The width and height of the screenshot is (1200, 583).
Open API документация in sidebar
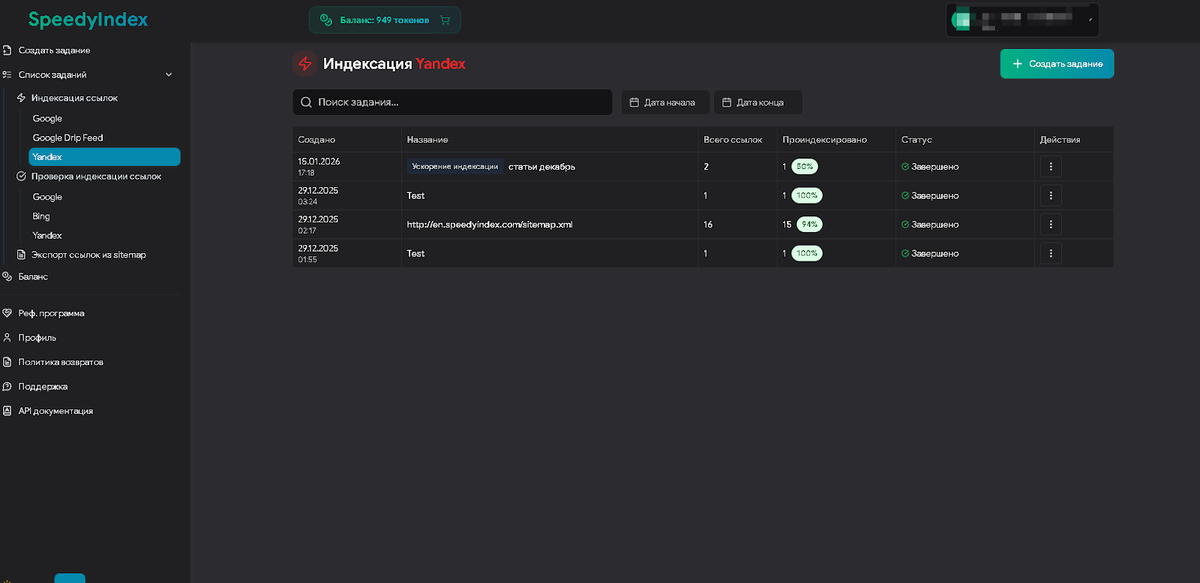pyautogui.click(x=55, y=411)
